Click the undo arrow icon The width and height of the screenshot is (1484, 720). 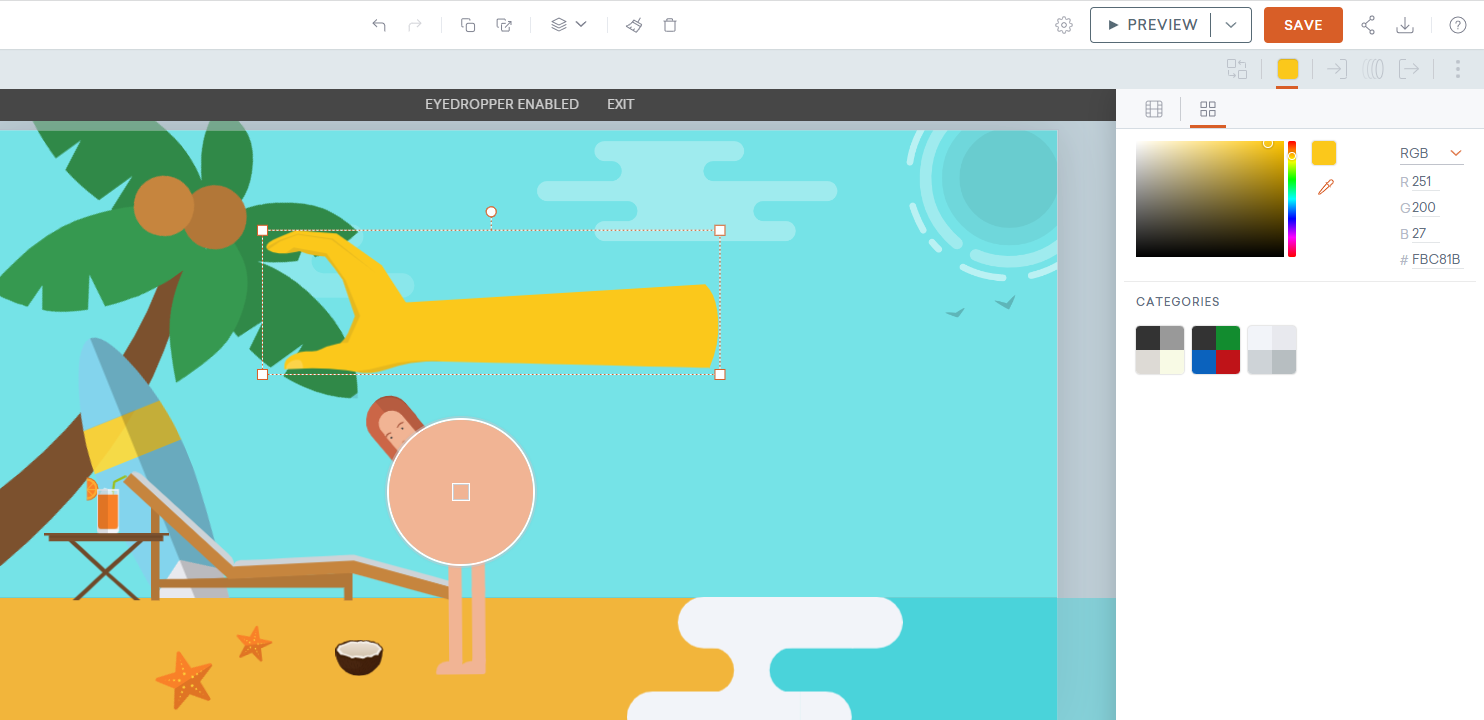click(379, 25)
